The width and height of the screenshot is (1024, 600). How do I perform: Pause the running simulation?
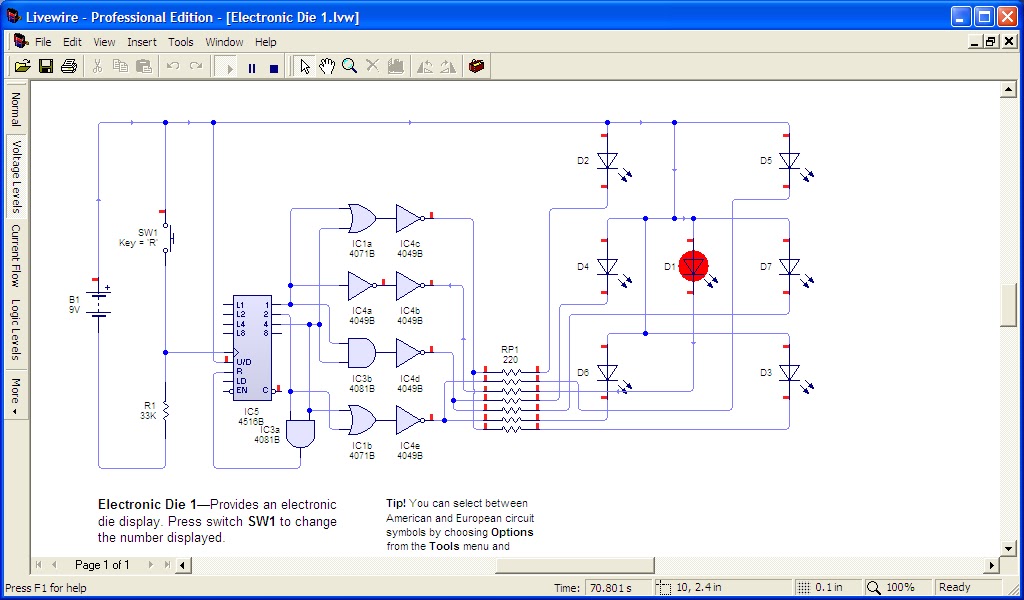(x=251, y=67)
